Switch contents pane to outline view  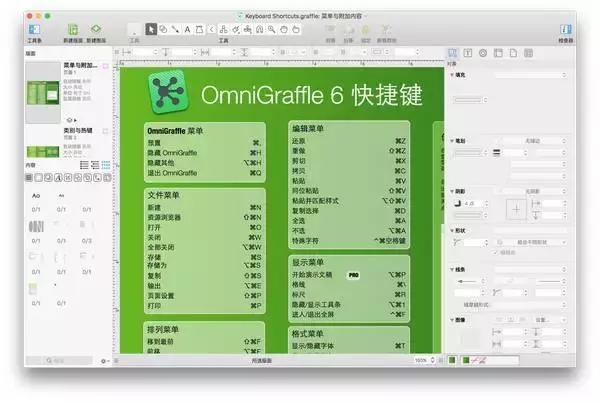click(95, 165)
